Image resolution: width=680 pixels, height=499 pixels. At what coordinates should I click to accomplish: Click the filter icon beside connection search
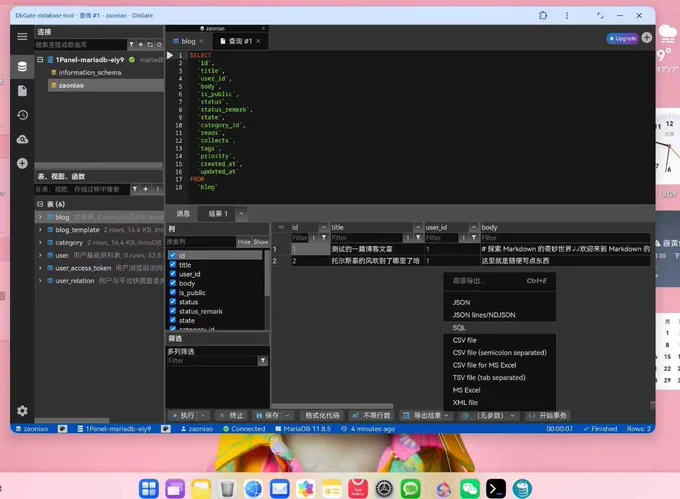[x=131, y=44]
